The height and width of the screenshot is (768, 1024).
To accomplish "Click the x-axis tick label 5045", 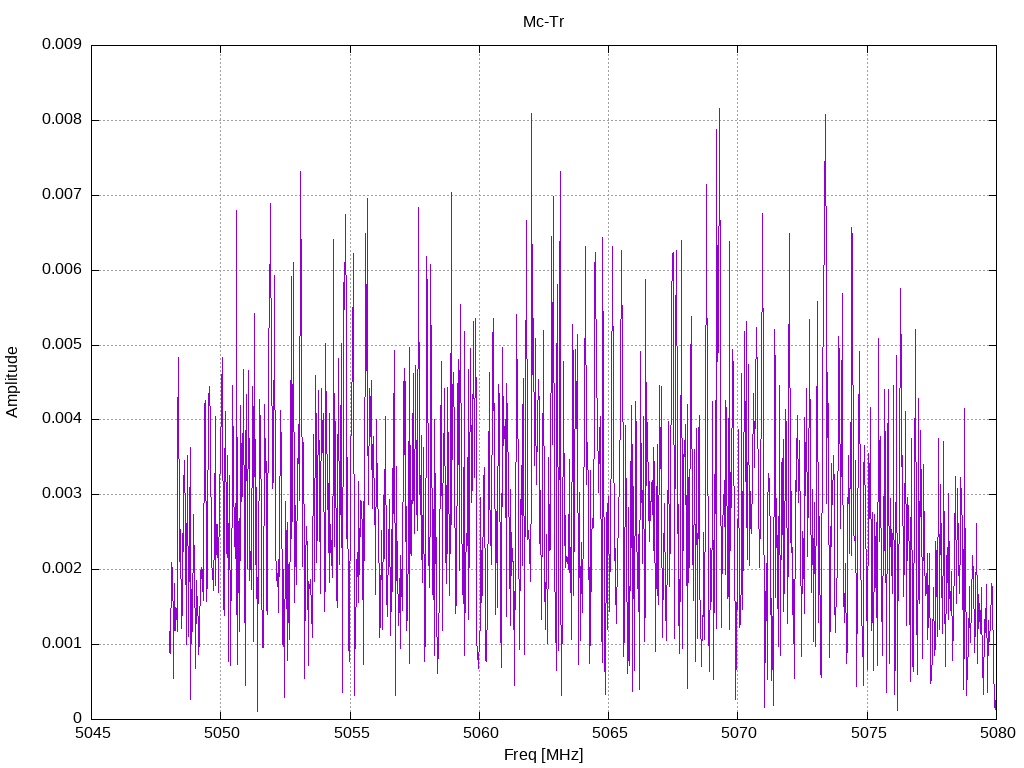I will pyautogui.click(x=92, y=733).
